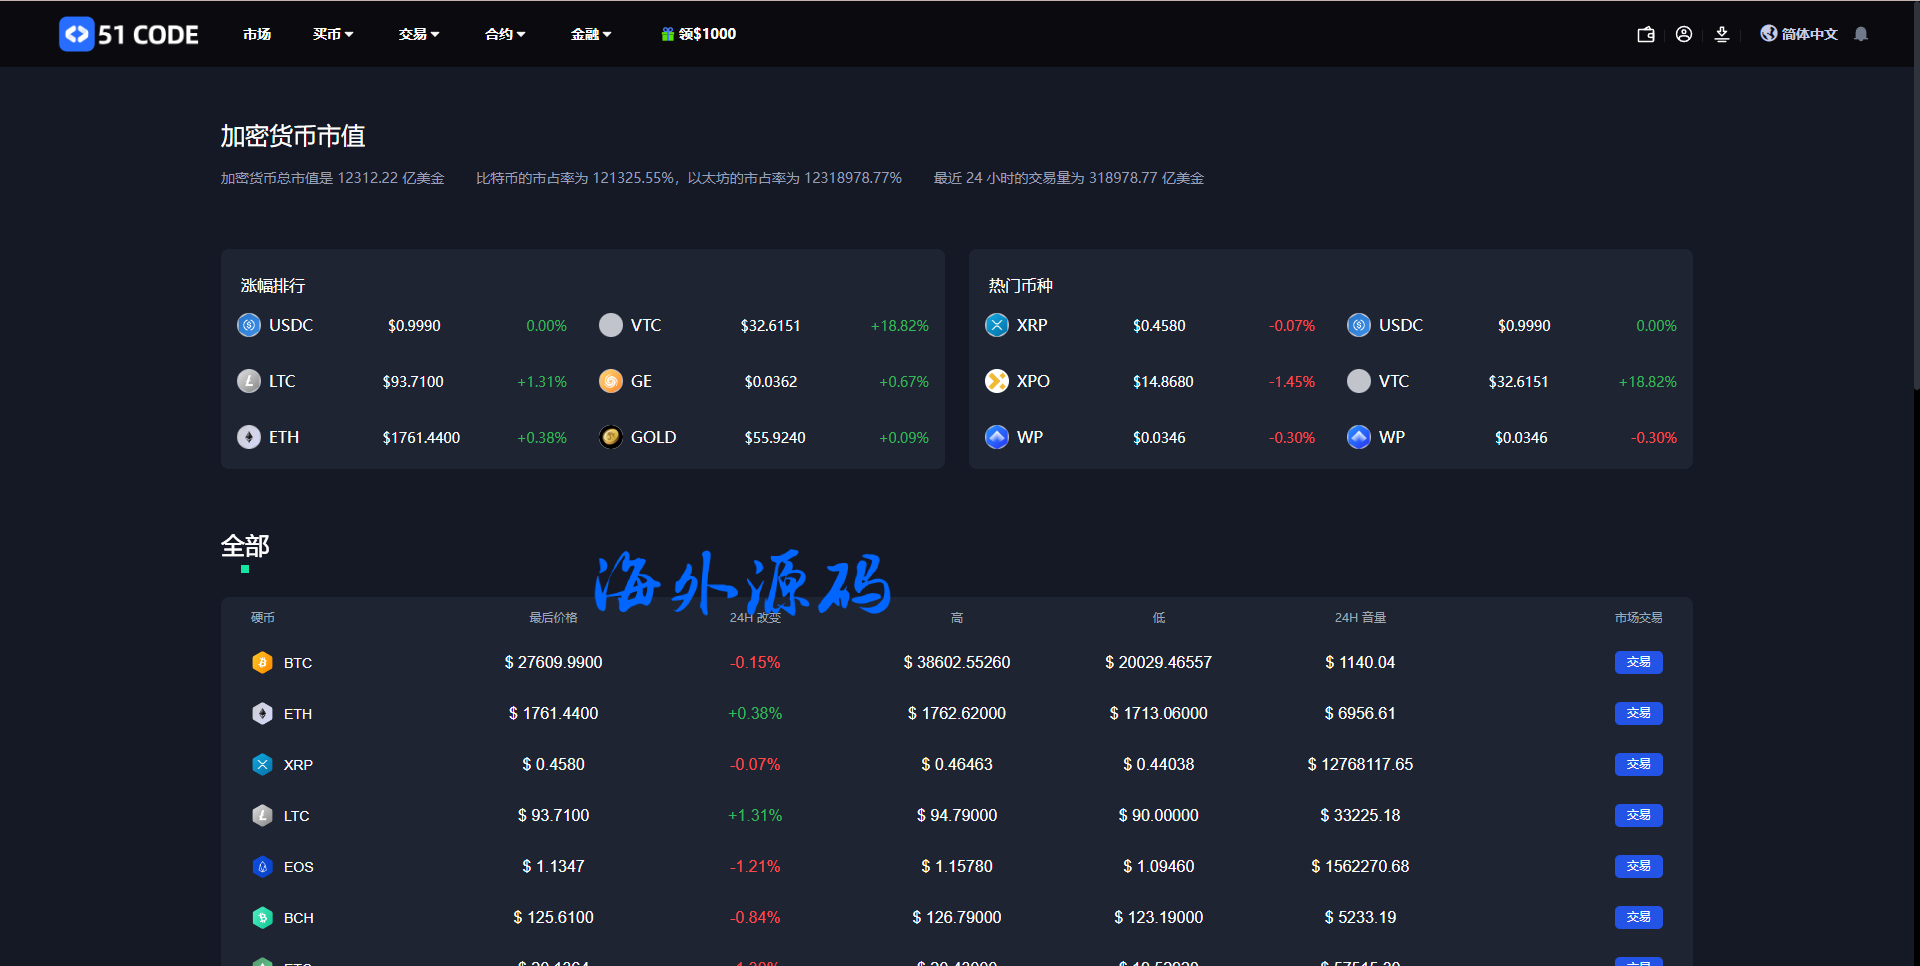1920x966 pixels.
Task: Open the 领$1000 reward link
Action: [699, 34]
